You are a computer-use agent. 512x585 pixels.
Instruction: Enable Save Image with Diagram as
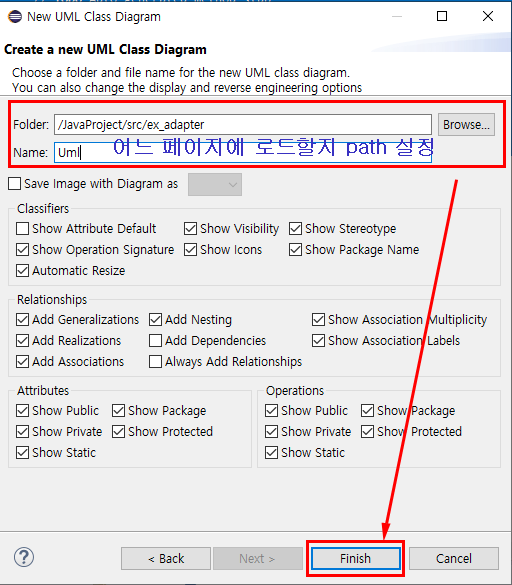pos(15,184)
